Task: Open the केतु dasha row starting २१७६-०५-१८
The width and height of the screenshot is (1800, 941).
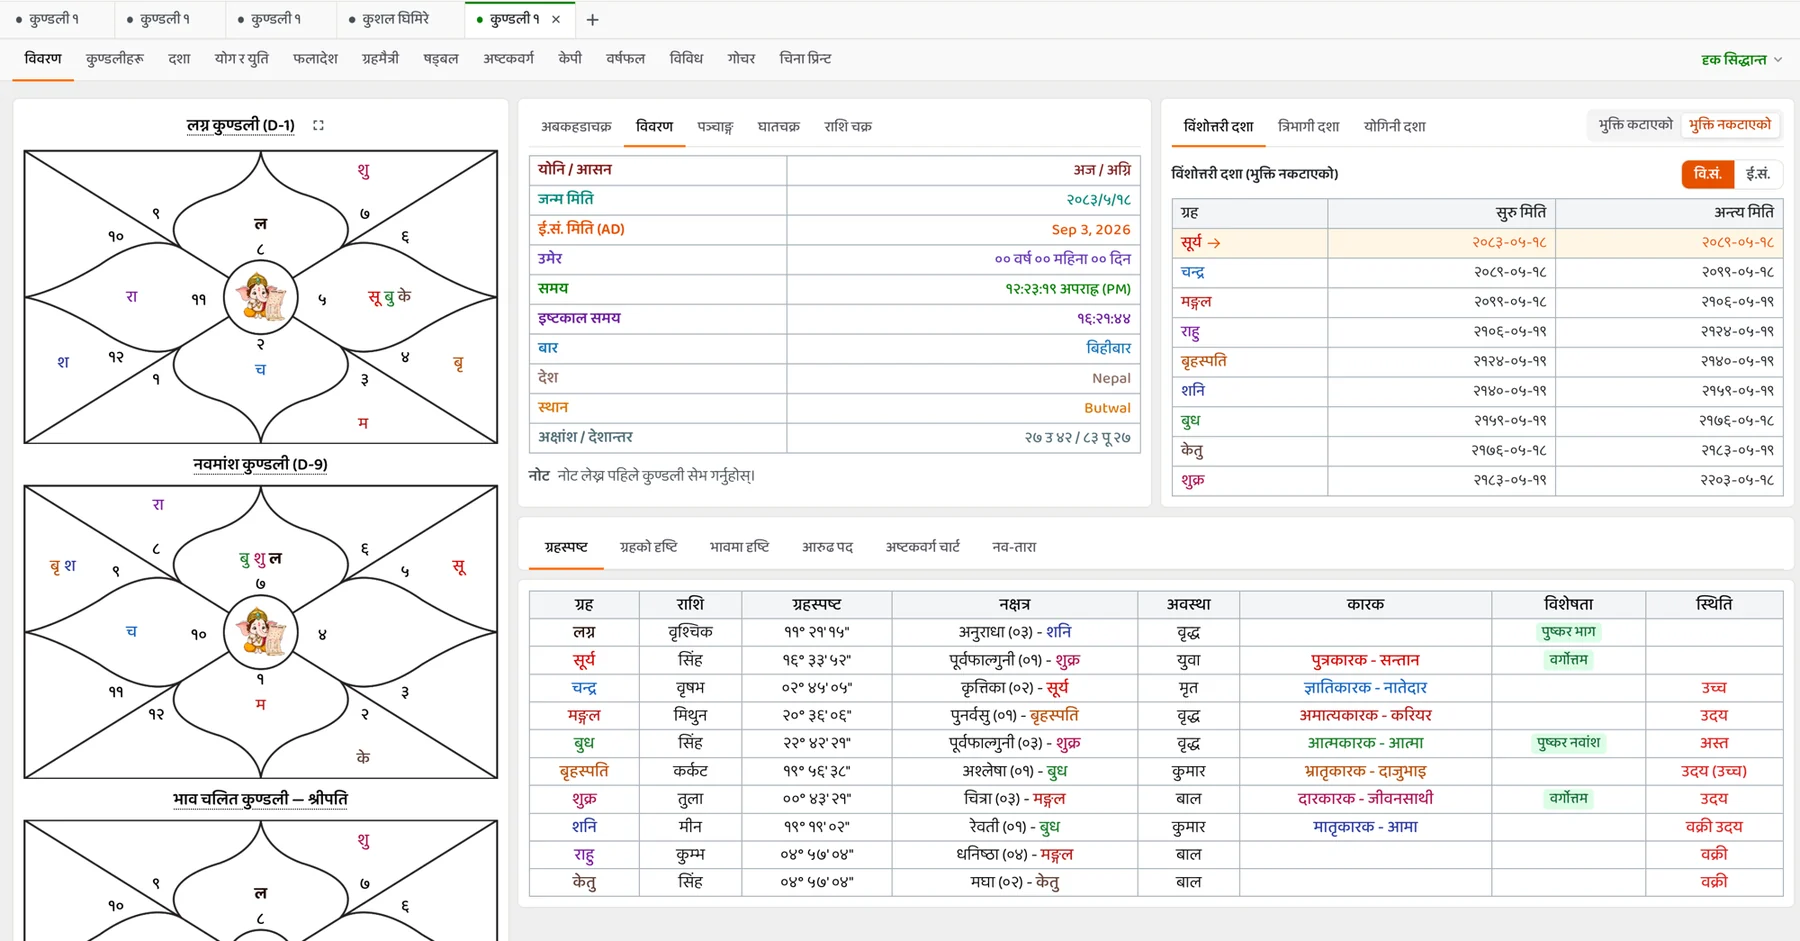Action: click(1477, 451)
